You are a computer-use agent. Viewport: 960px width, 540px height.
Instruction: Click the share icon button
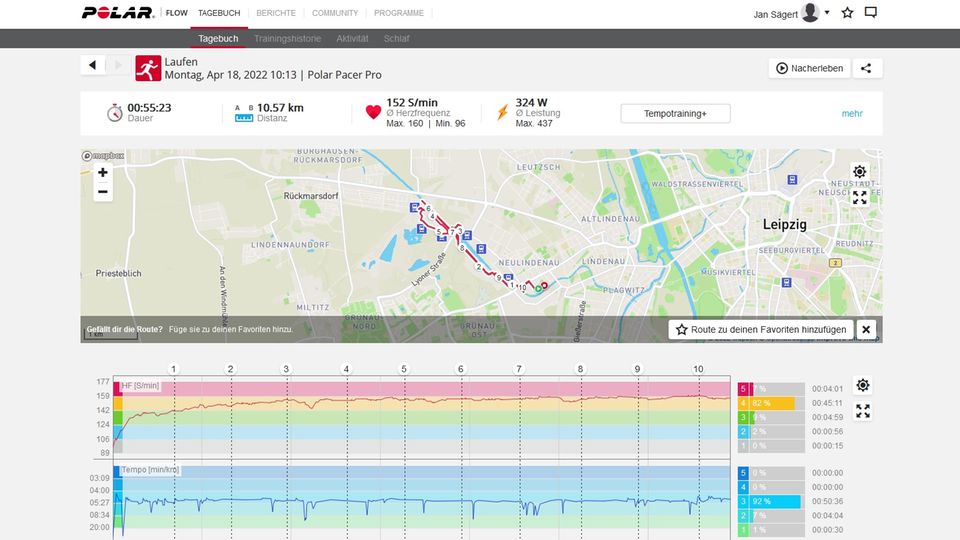pos(866,68)
